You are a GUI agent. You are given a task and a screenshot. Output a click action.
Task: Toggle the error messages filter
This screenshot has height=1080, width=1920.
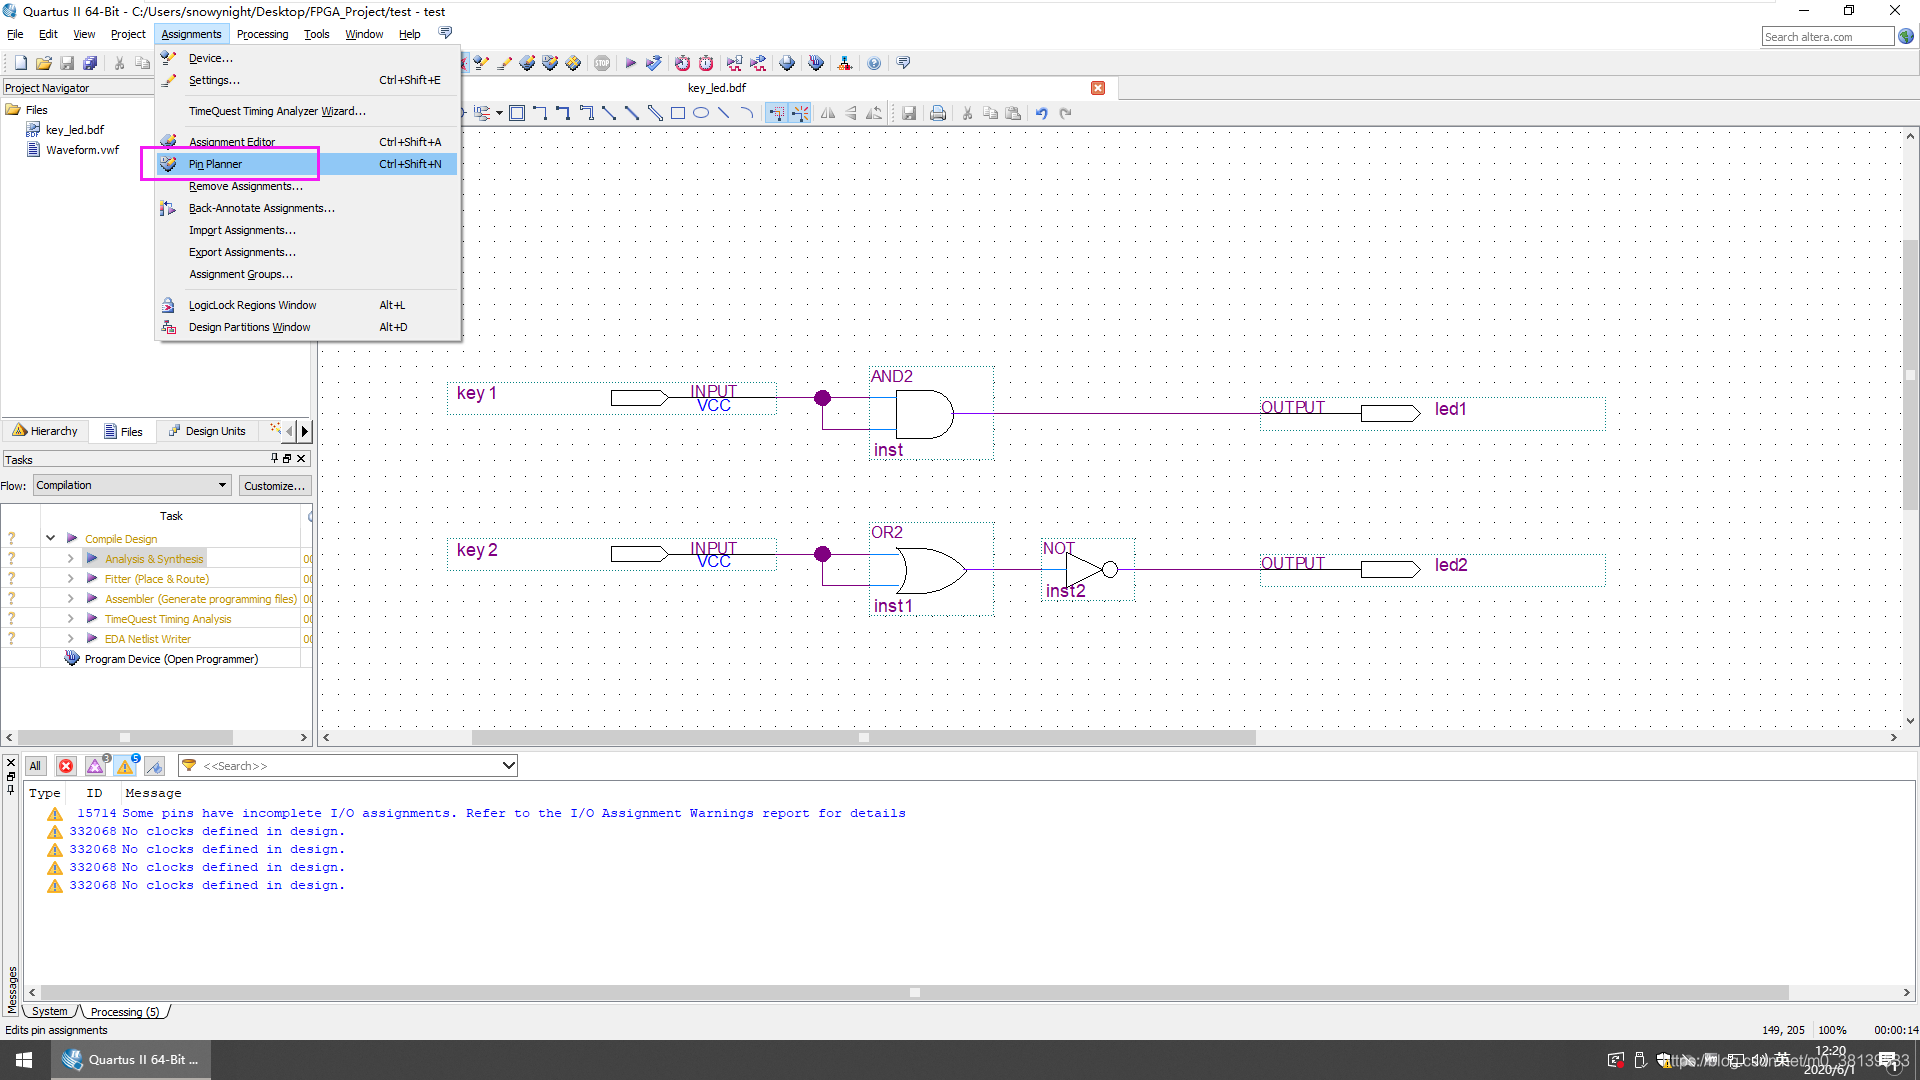(x=66, y=766)
